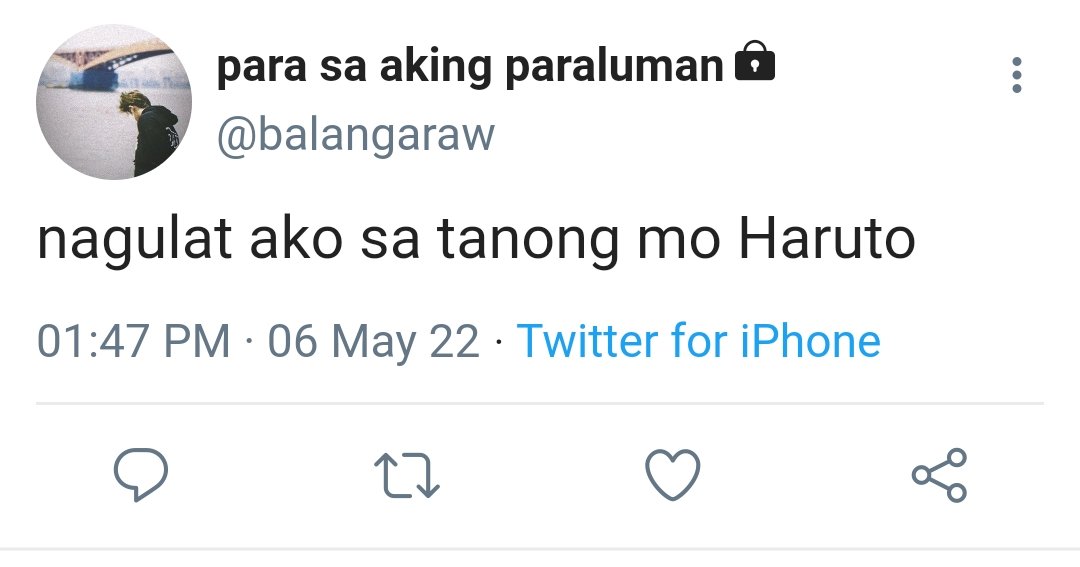View the circular profile picture
Image resolution: width=1080 pixels, height=567 pixels.
[114, 102]
